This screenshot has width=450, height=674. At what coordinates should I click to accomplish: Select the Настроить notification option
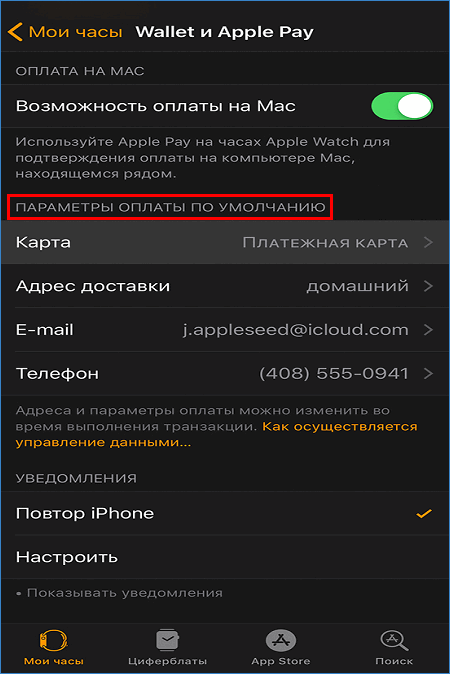(225, 557)
